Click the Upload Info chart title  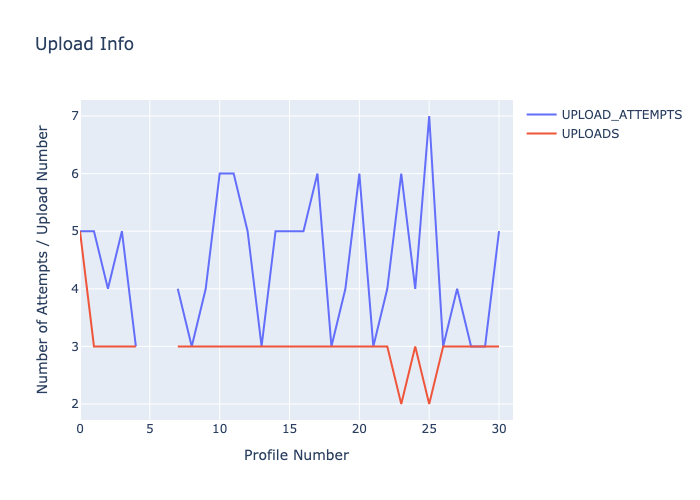point(84,44)
